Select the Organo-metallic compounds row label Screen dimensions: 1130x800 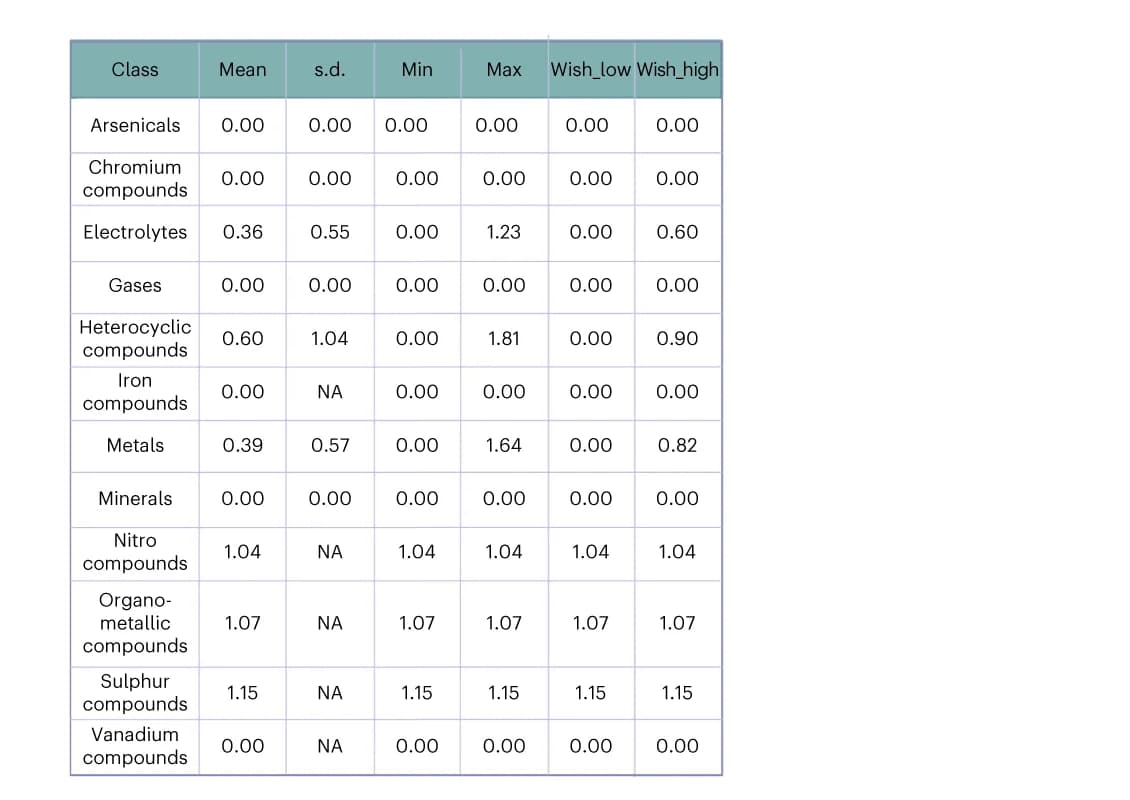click(x=135, y=623)
